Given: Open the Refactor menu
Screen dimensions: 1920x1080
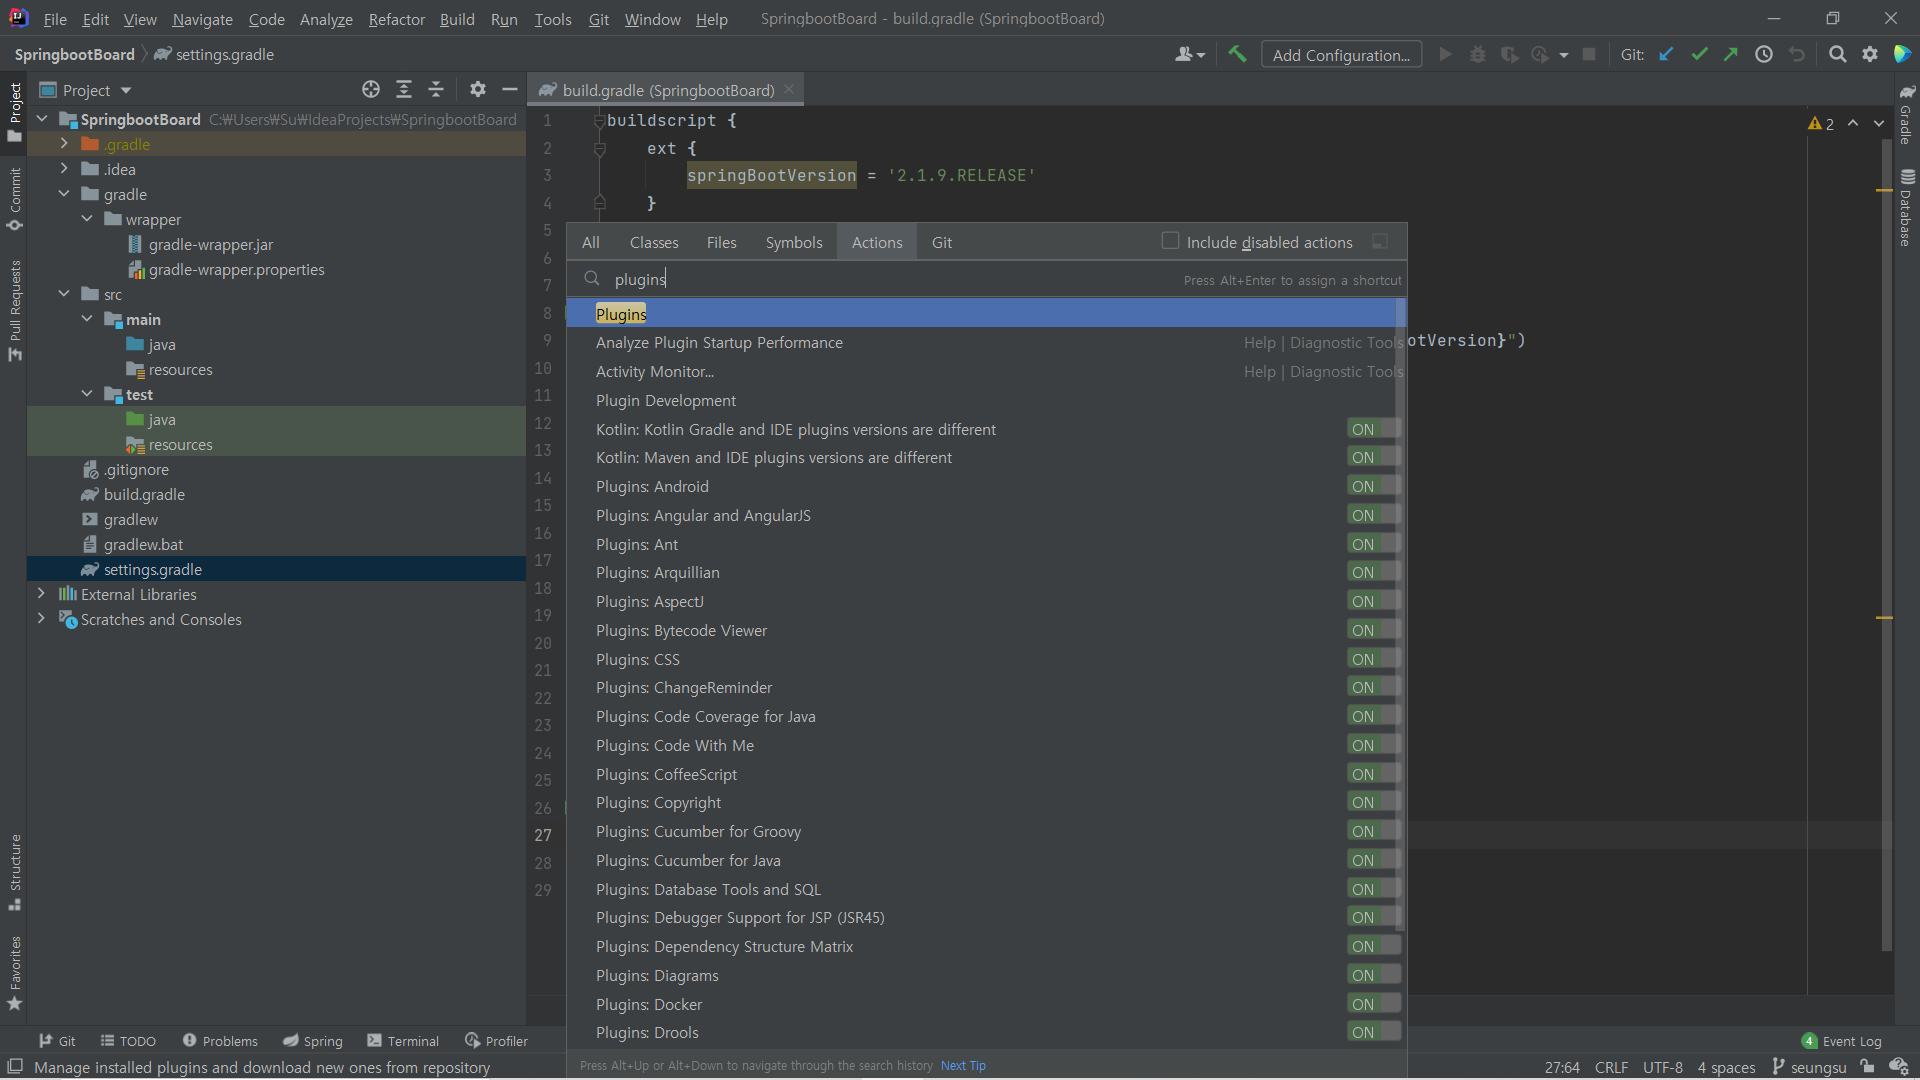Looking at the screenshot, I should 396,19.
